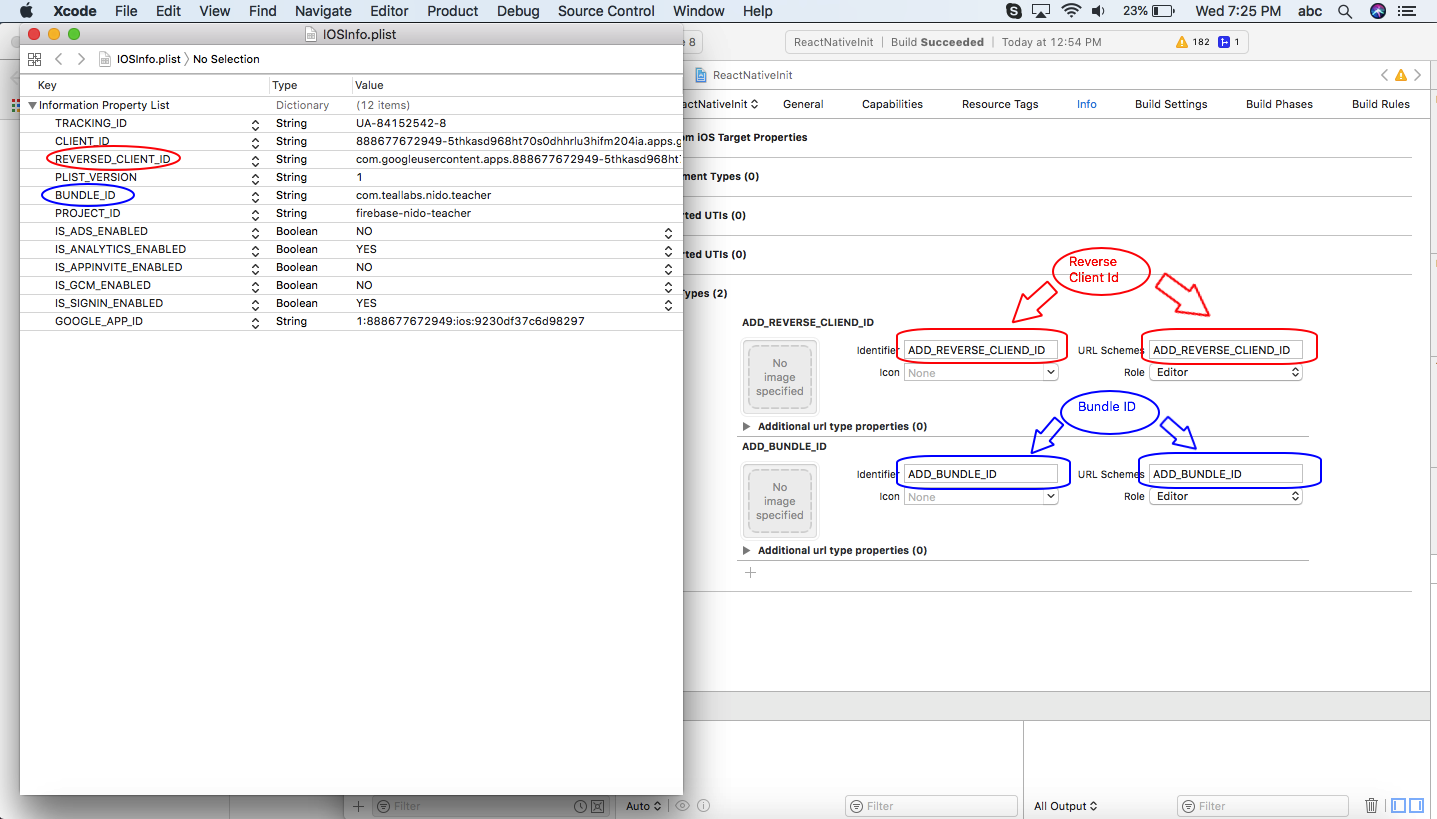This screenshot has height=819, width=1437.
Task: Open the related items grid menu in IOSInfo.plist window
Action: [x=34, y=59]
